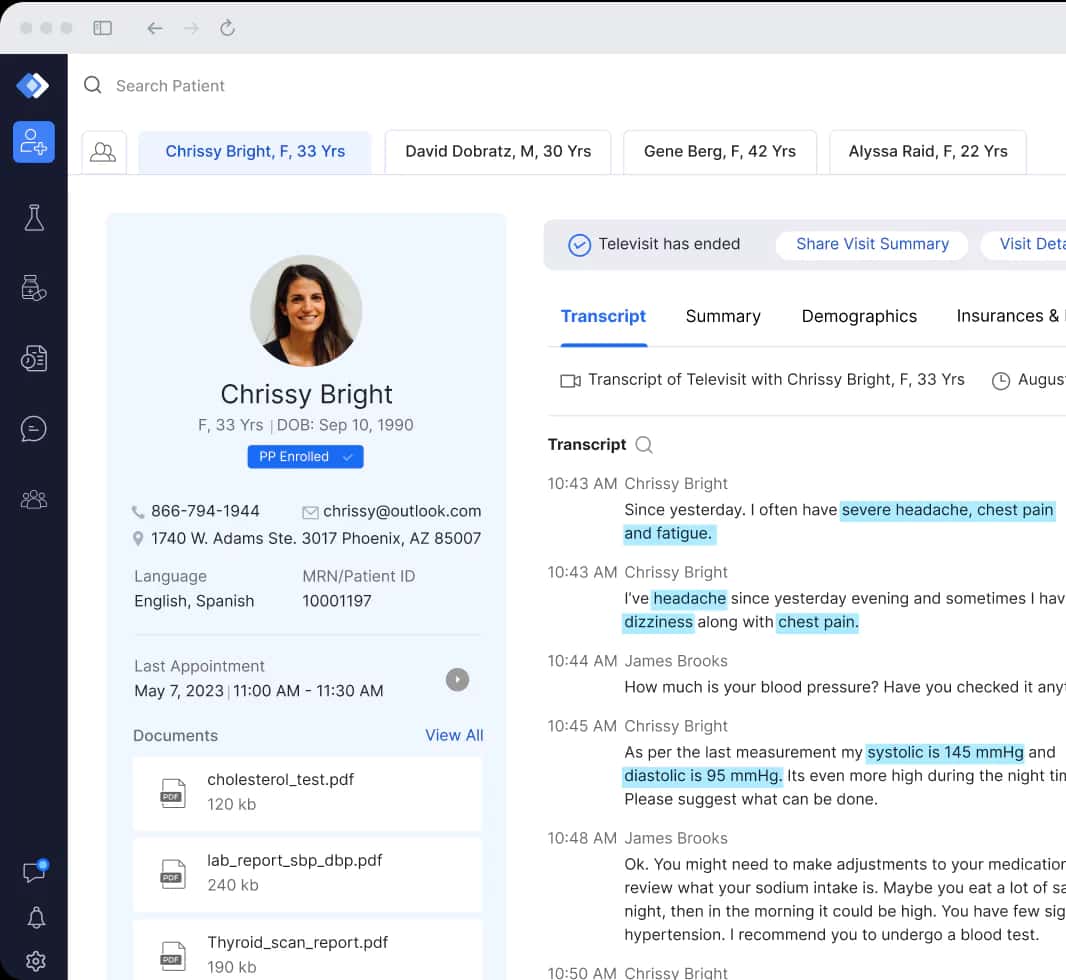
Task: Open the billing document sidebar icon
Action: (34, 358)
